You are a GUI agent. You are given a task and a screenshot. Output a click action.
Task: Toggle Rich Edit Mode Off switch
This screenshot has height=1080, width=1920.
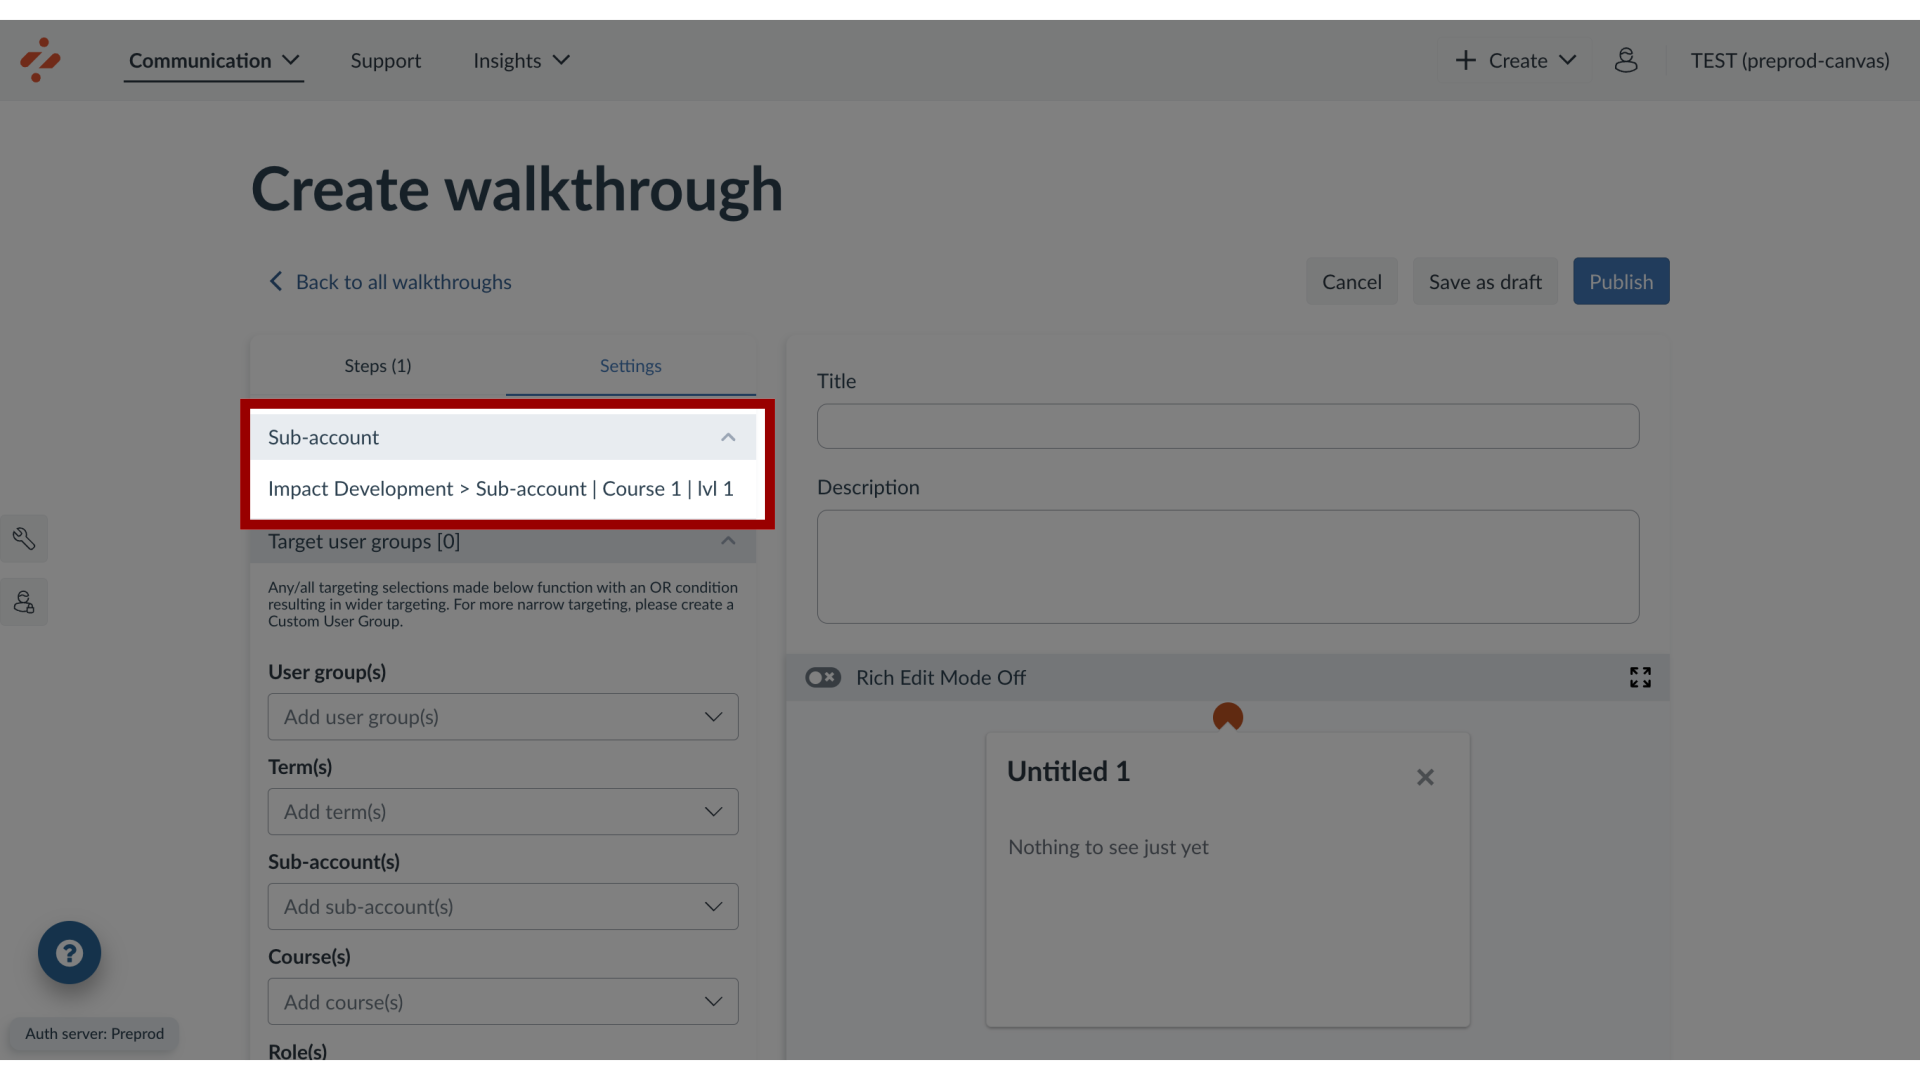[x=823, y=676]
